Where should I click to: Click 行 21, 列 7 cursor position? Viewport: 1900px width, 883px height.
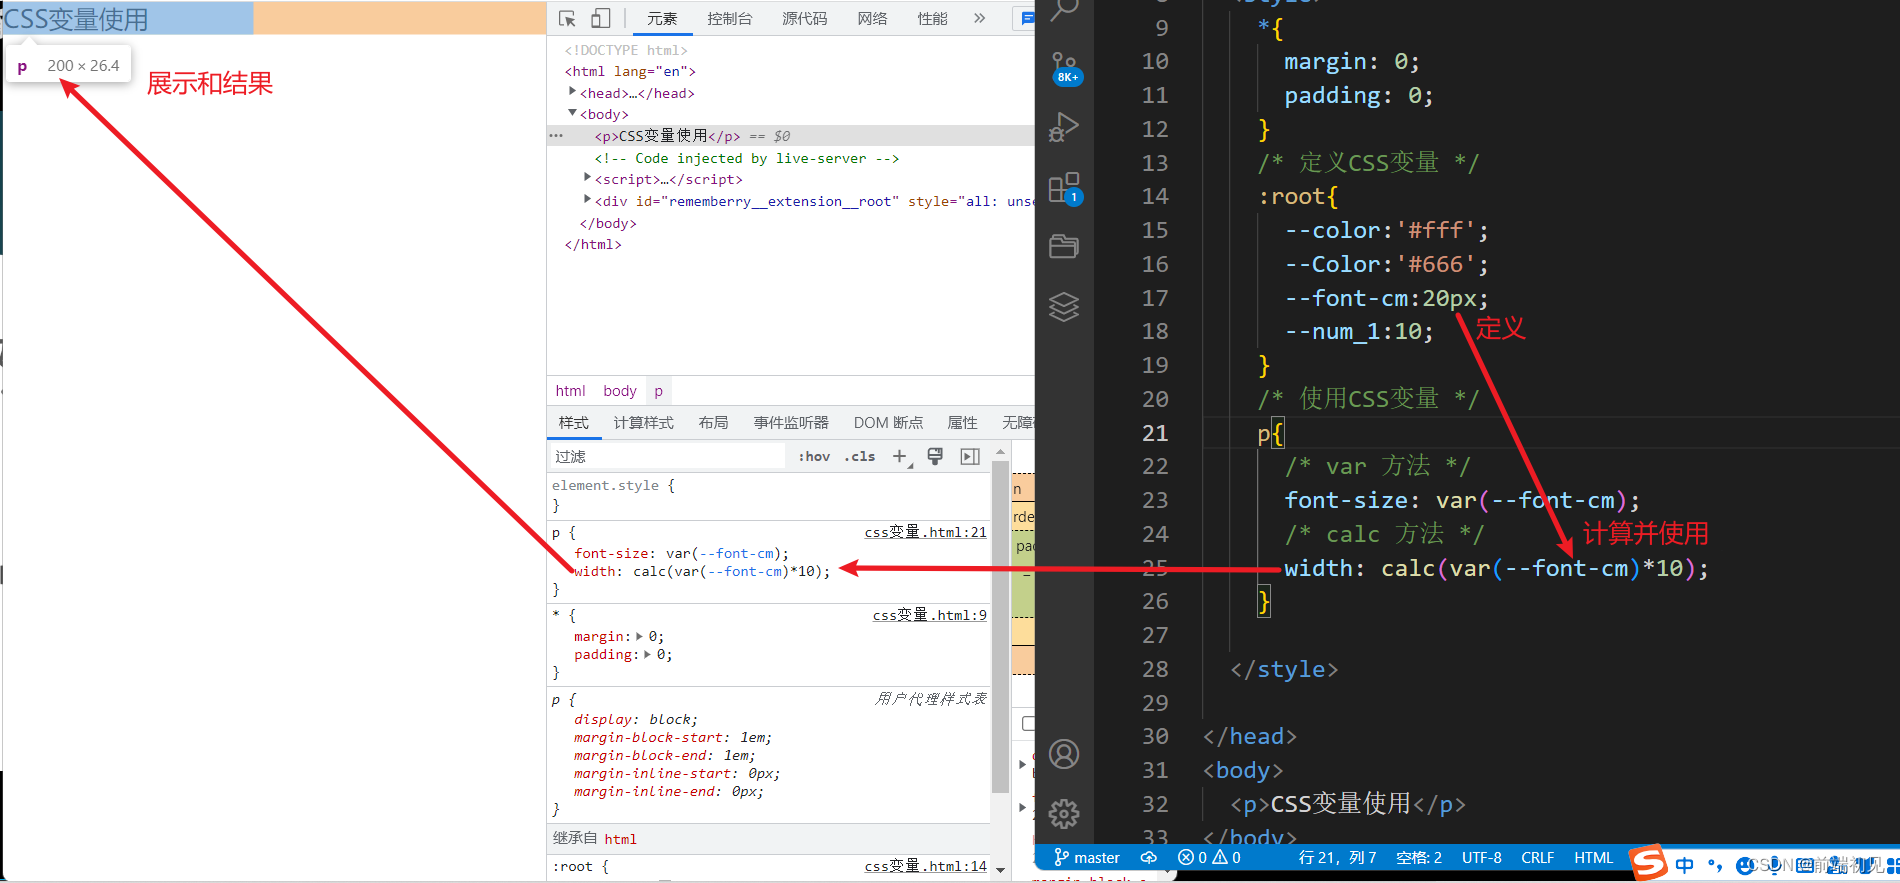(x=1337, y=858)
